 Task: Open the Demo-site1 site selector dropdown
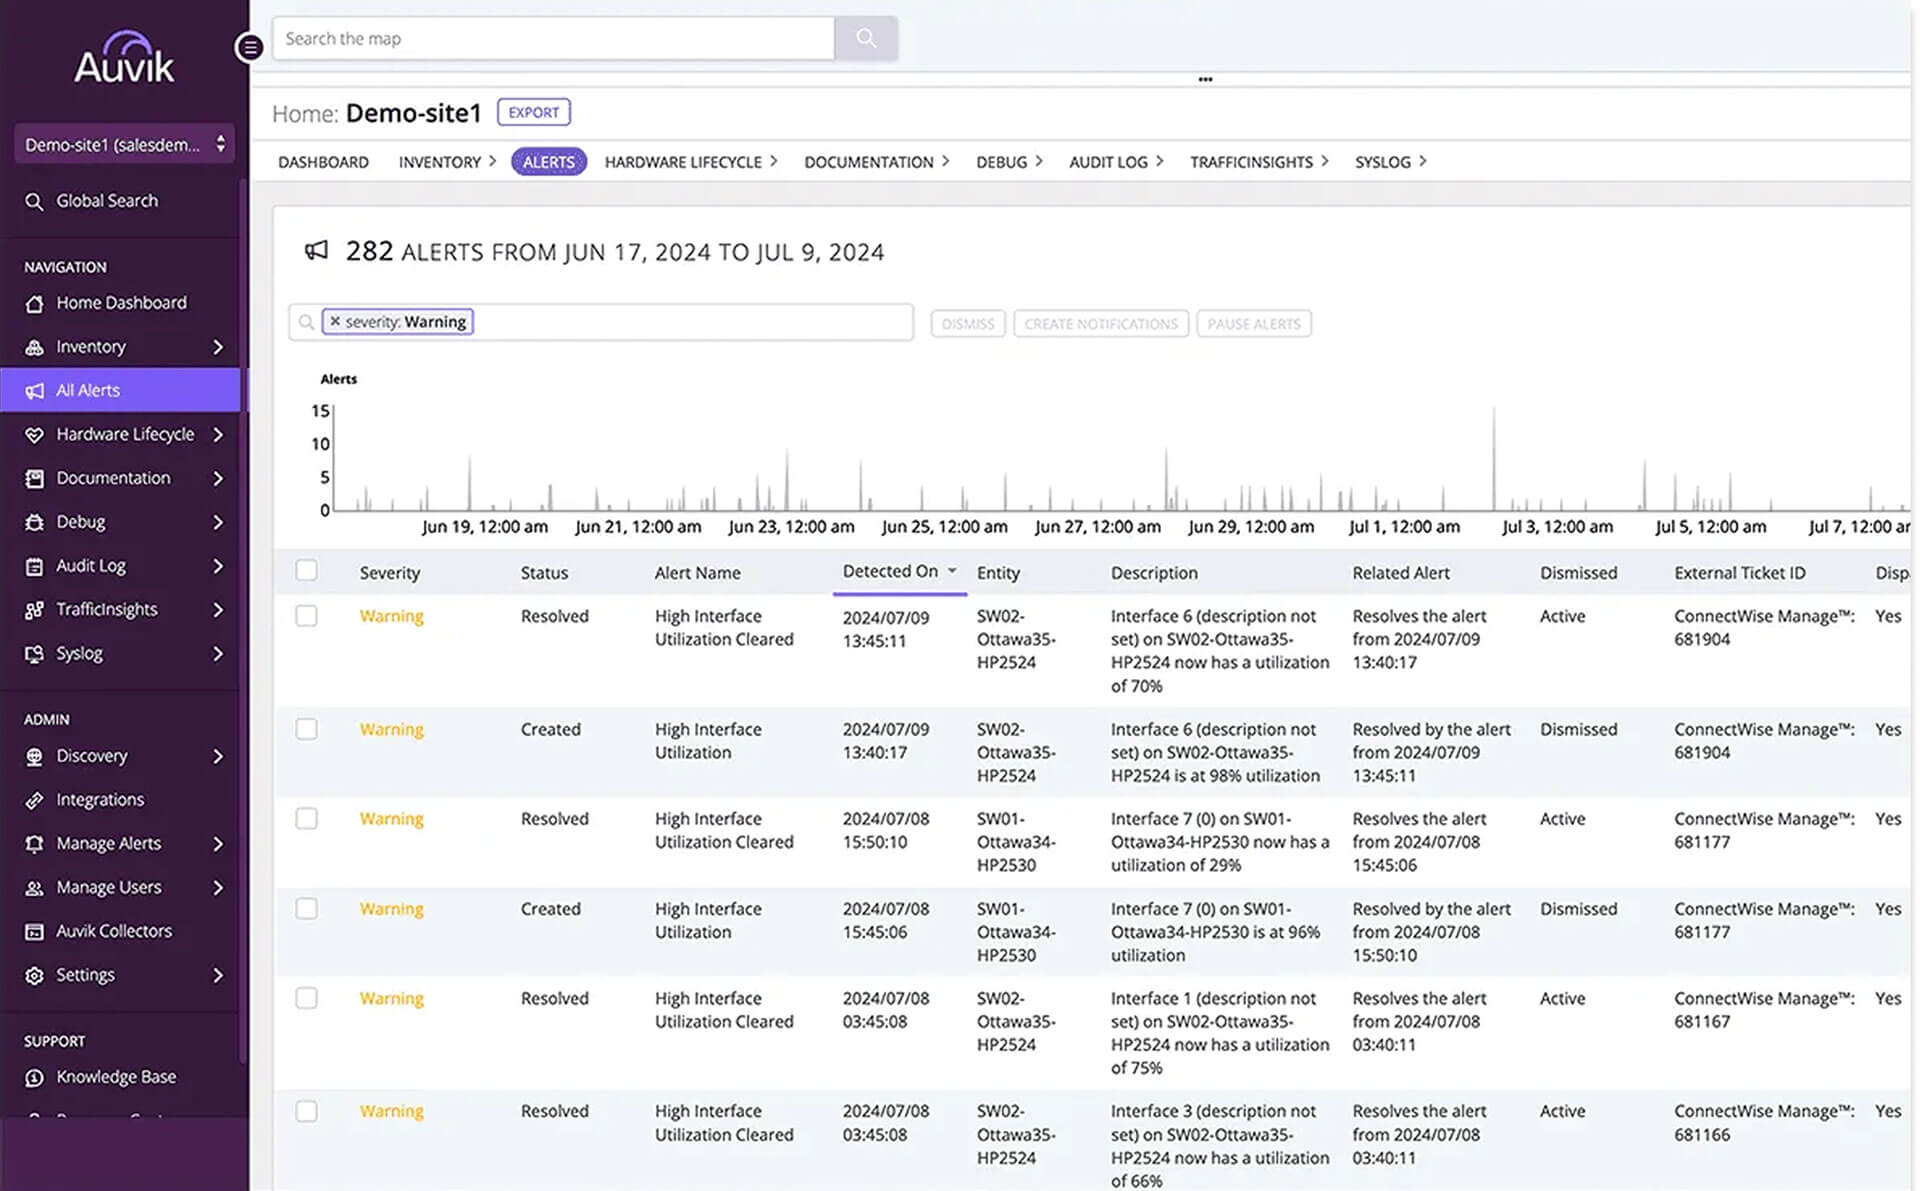tap(124, 145)
